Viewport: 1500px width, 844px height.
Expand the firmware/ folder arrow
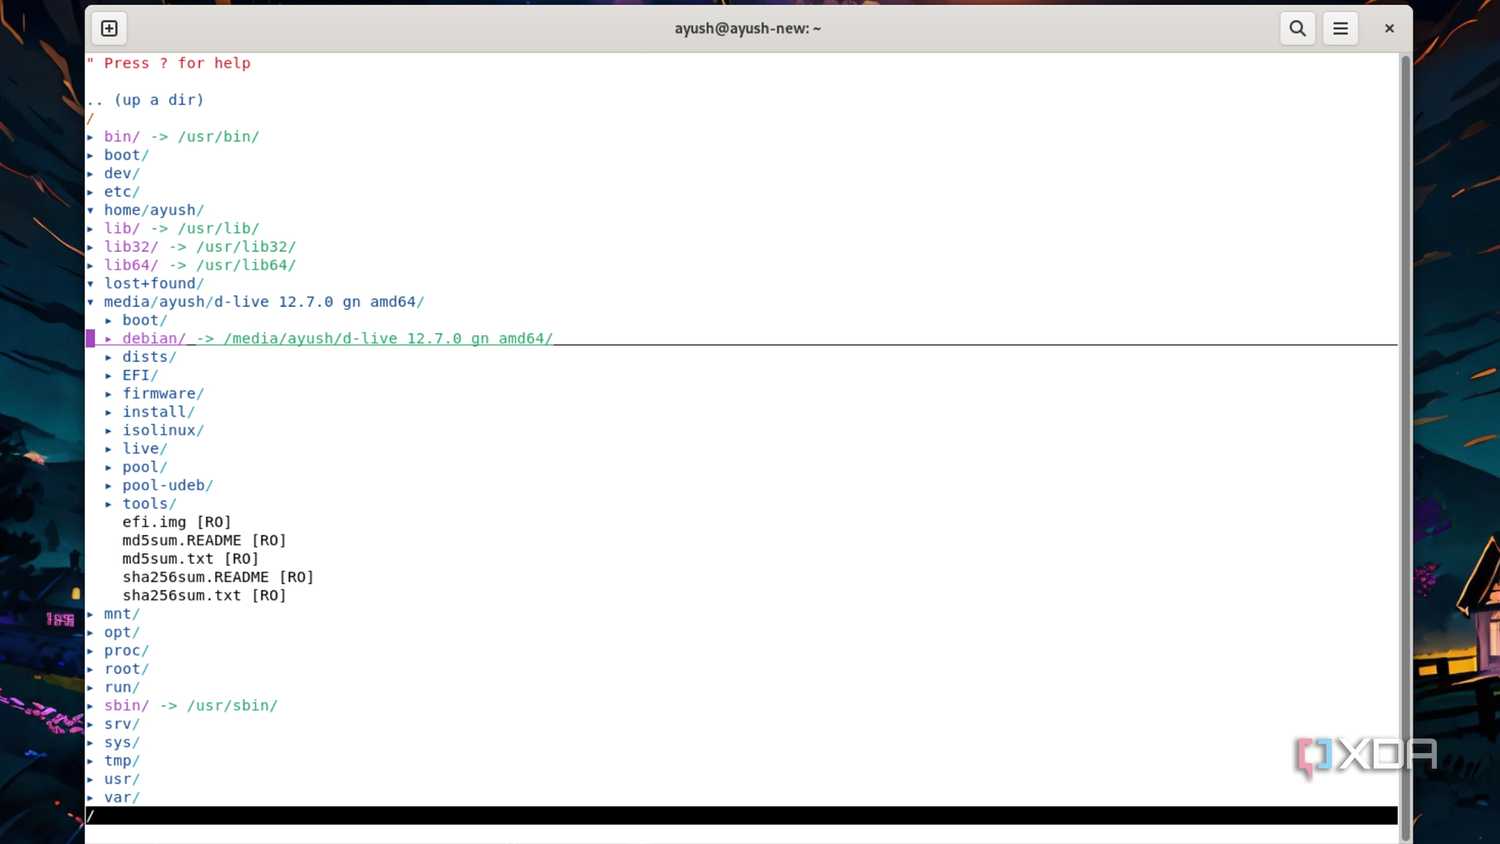[108, 394]
